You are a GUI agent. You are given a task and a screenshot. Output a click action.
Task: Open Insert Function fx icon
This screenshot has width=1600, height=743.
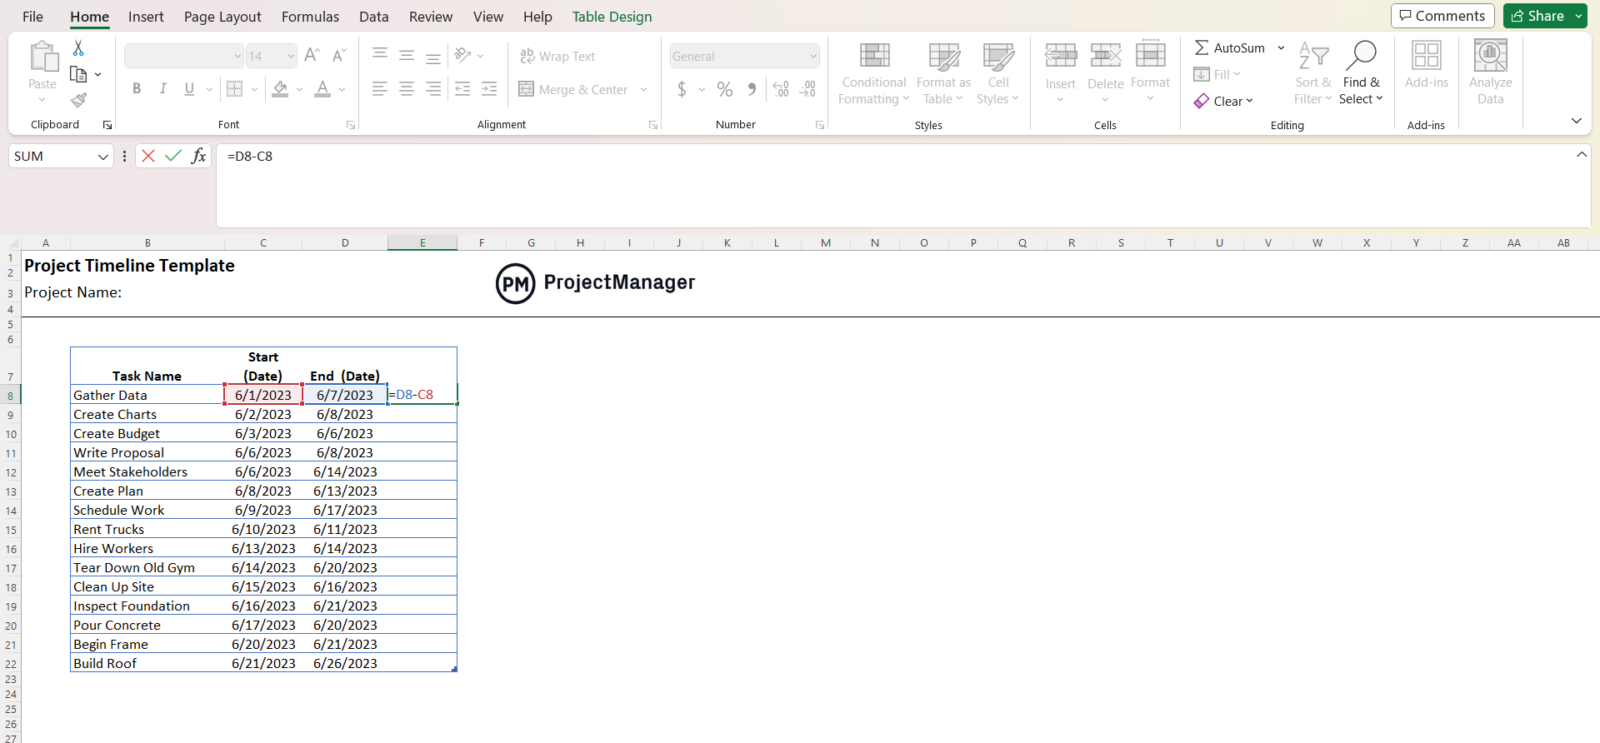[x=199, y=156]
